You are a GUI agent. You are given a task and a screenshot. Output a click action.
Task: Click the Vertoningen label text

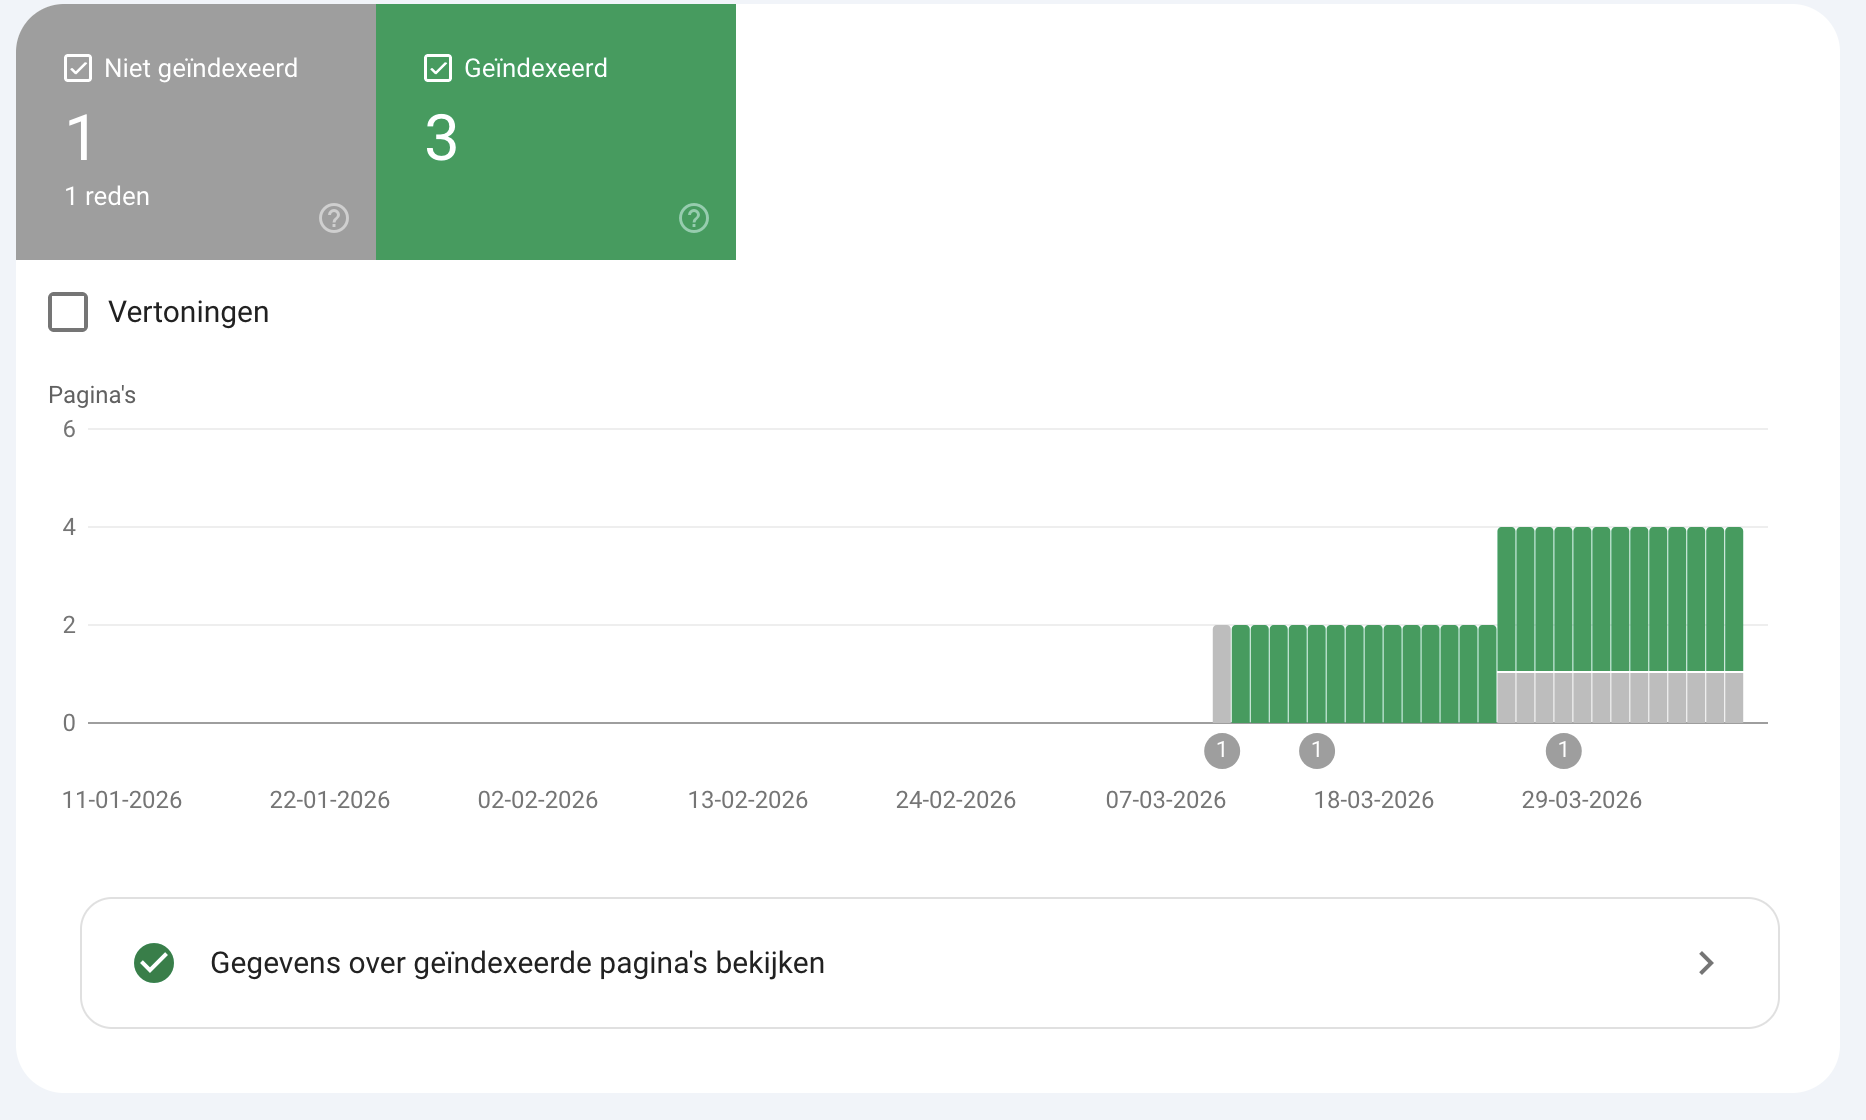tap(188, 312)
